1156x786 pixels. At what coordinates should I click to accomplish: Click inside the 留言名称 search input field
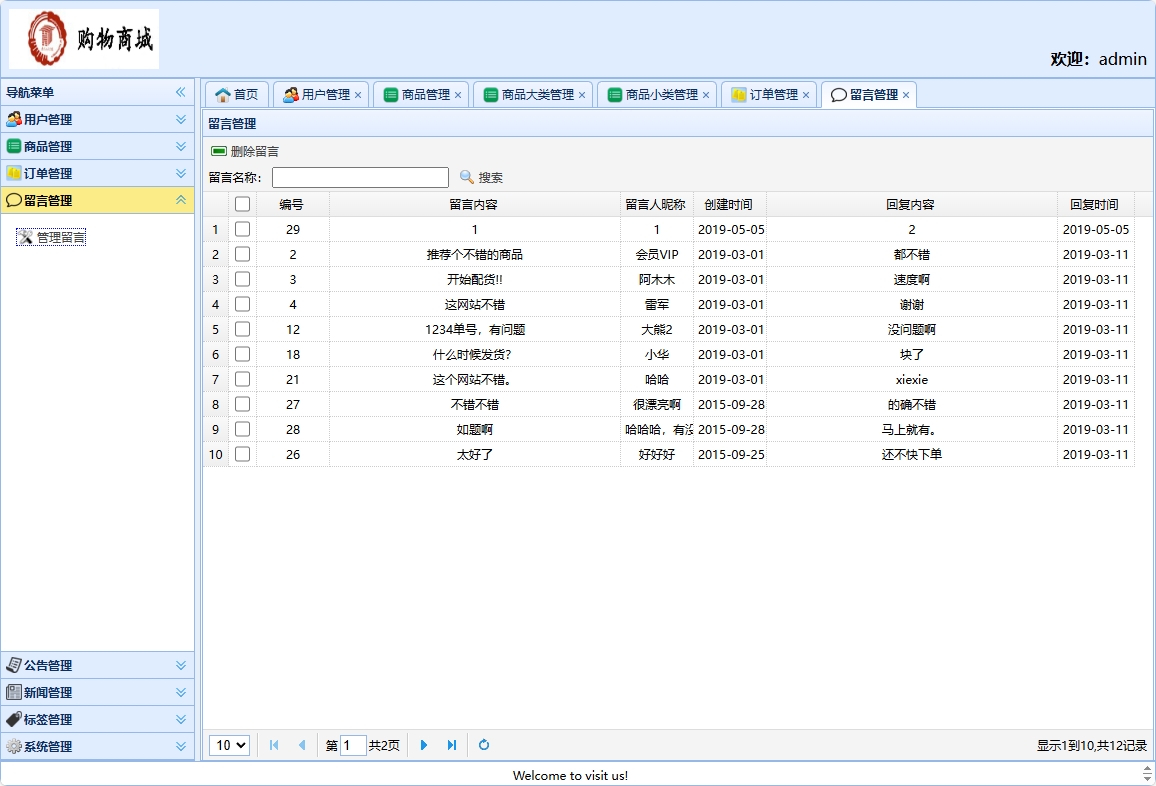360,177
